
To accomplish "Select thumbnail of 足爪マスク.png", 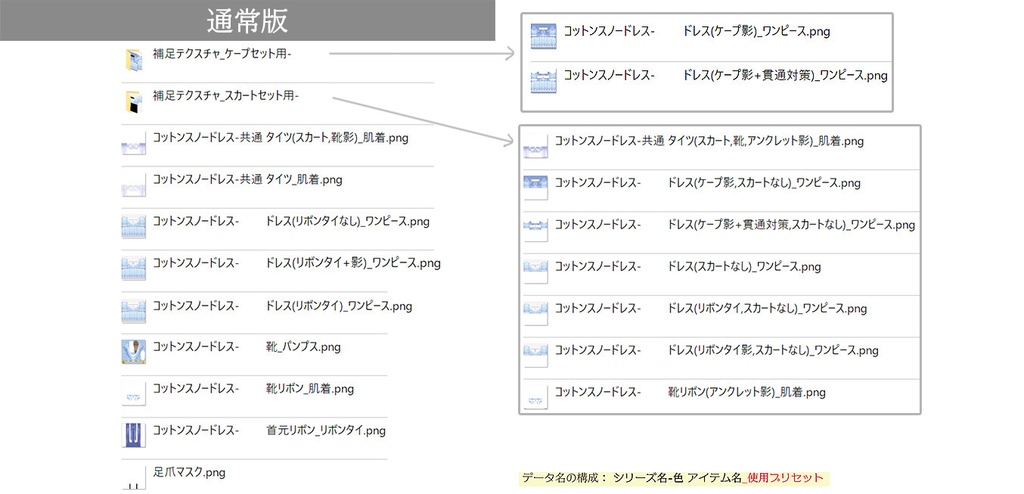I will tap(133, 478).
